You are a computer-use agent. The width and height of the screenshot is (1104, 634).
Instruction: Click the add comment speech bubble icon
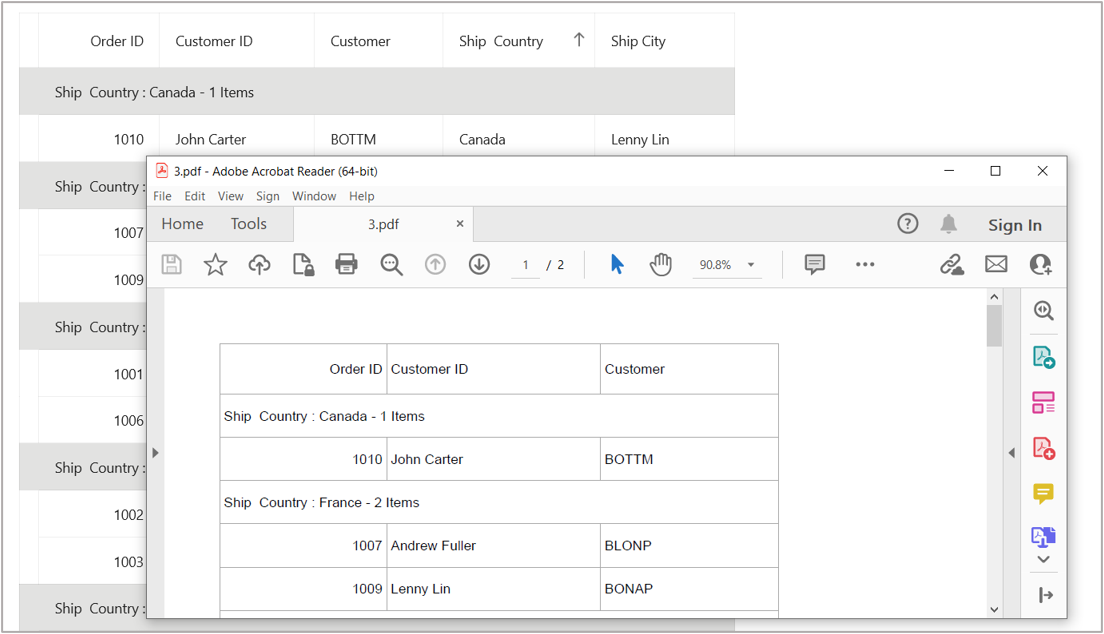815,265
